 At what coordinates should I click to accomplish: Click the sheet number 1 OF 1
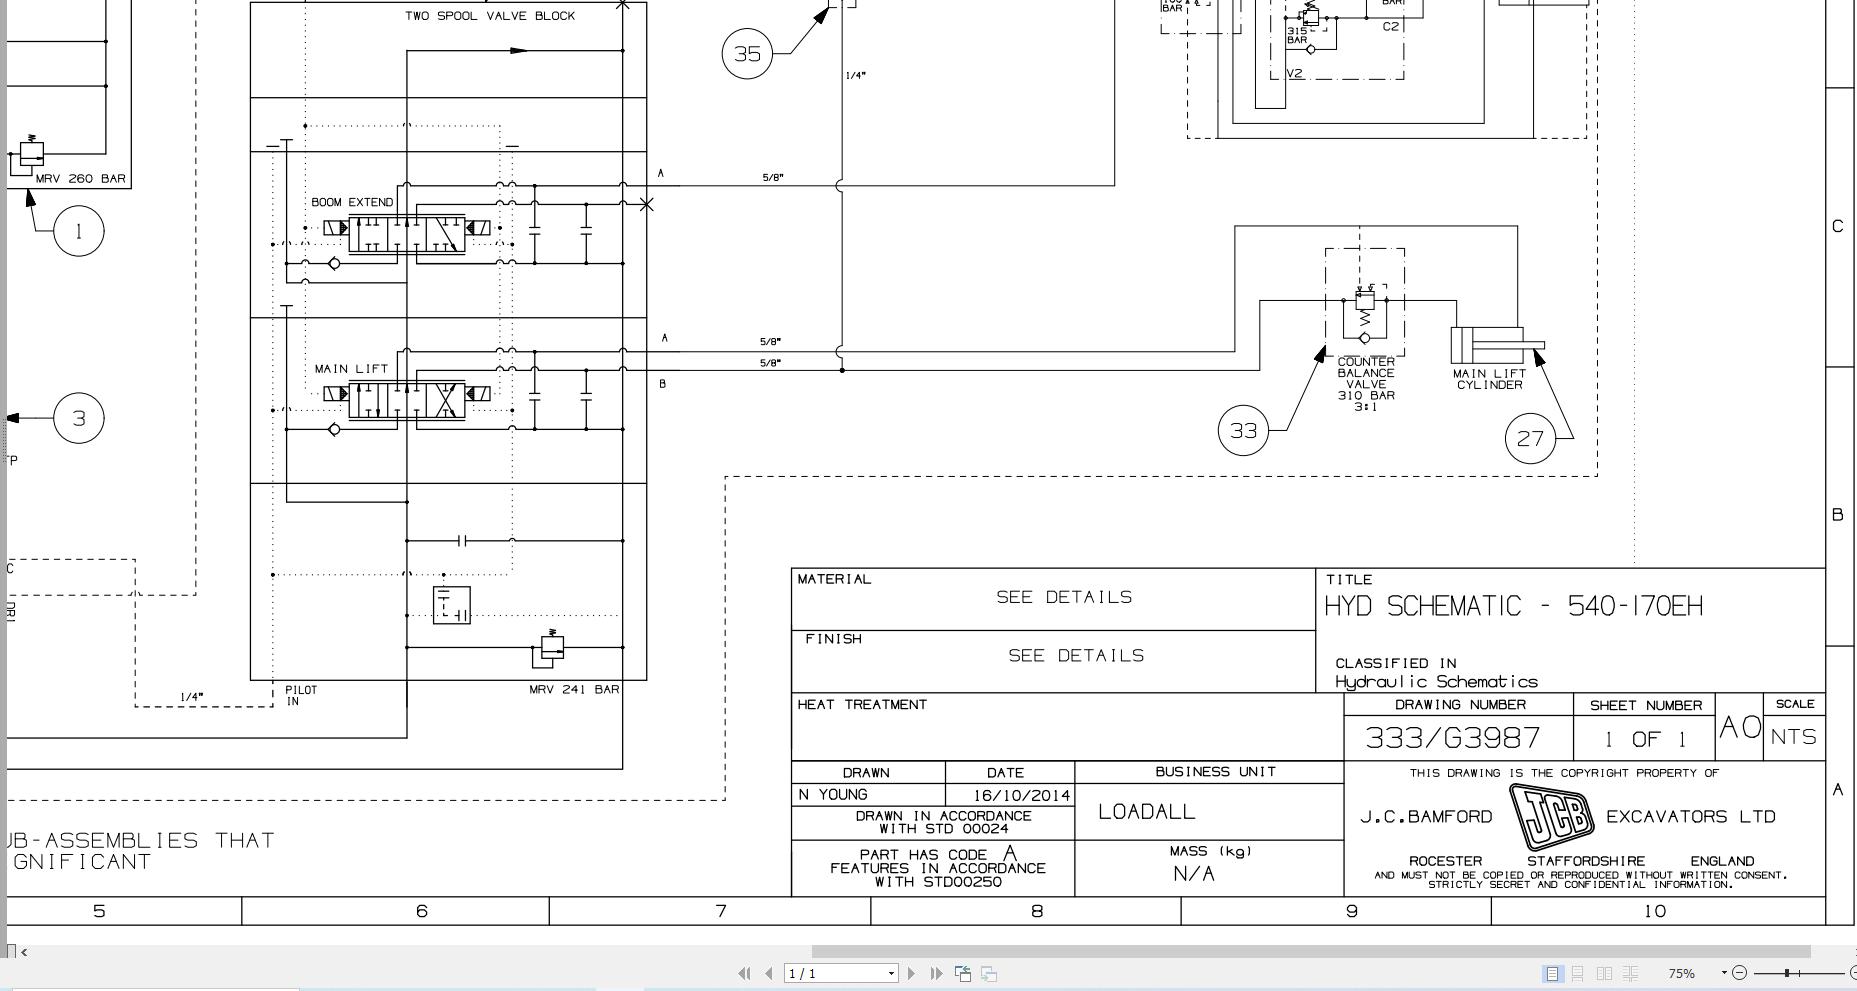tap(1645, 739)
